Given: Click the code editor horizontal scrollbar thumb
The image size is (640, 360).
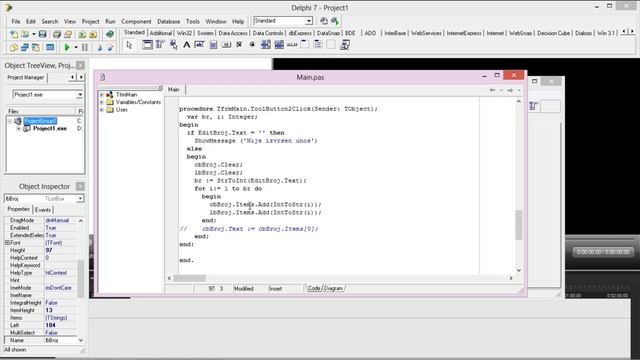Looking at the screenshot, I should click(189, 278).
